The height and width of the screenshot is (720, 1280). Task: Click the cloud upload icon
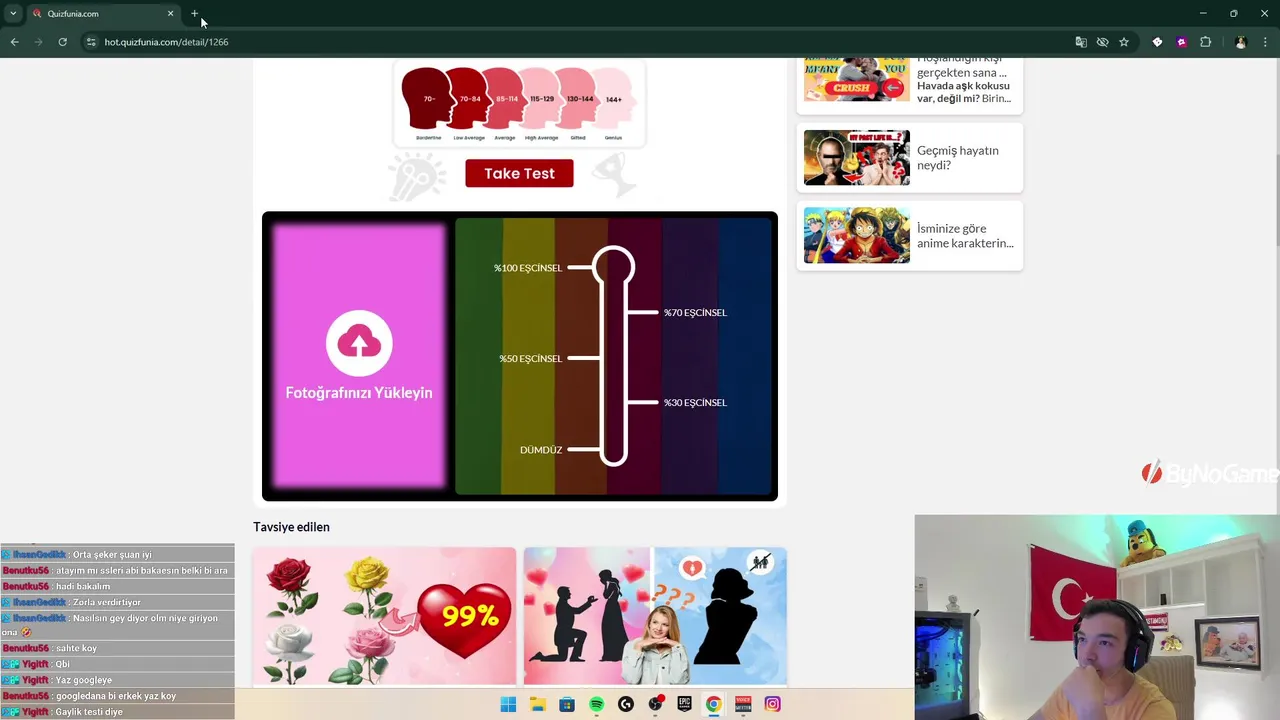[x=359, y=343]
